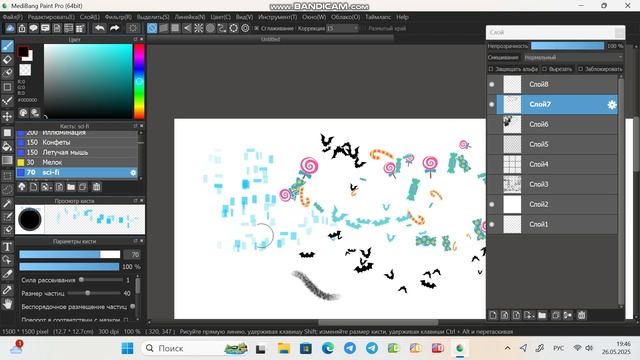Open the Help menu

tap(402, 17)
